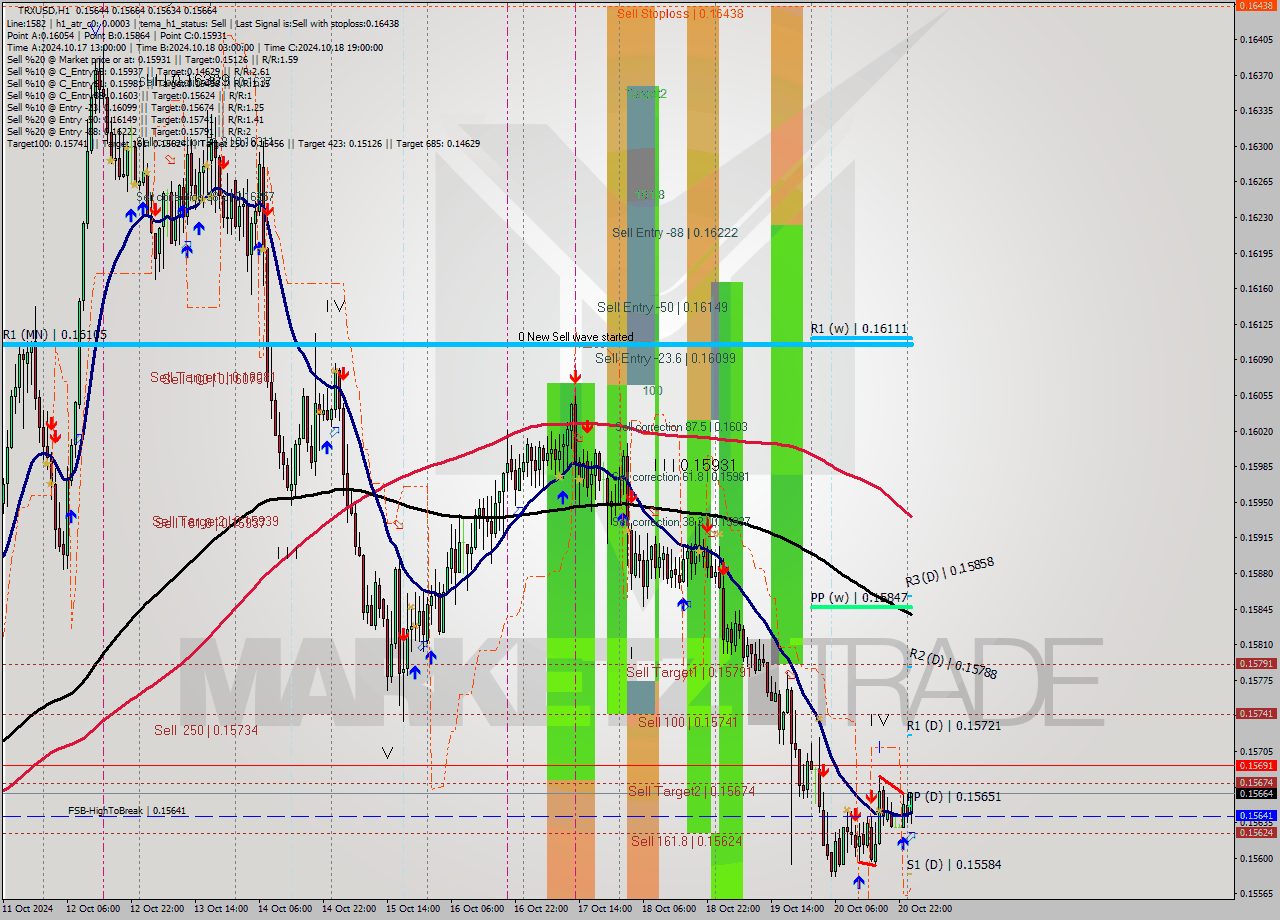Click the 0.15950 price scale value

tap(1256, 502)
